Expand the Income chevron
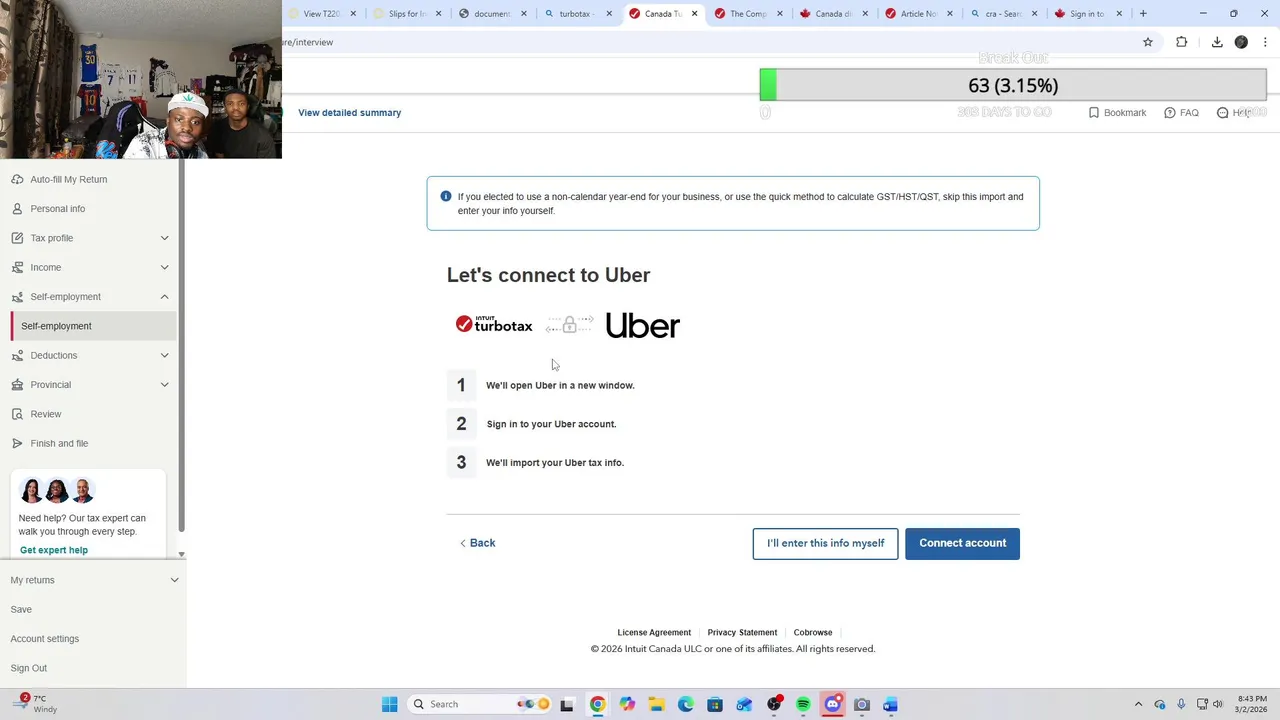 point(164,267)
